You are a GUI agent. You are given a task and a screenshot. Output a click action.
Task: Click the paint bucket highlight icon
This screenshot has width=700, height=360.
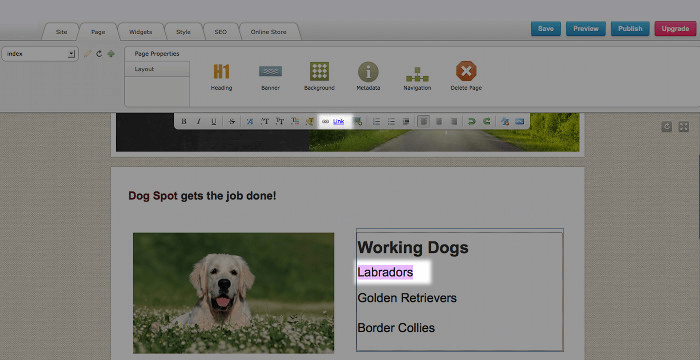pos(310,121)
